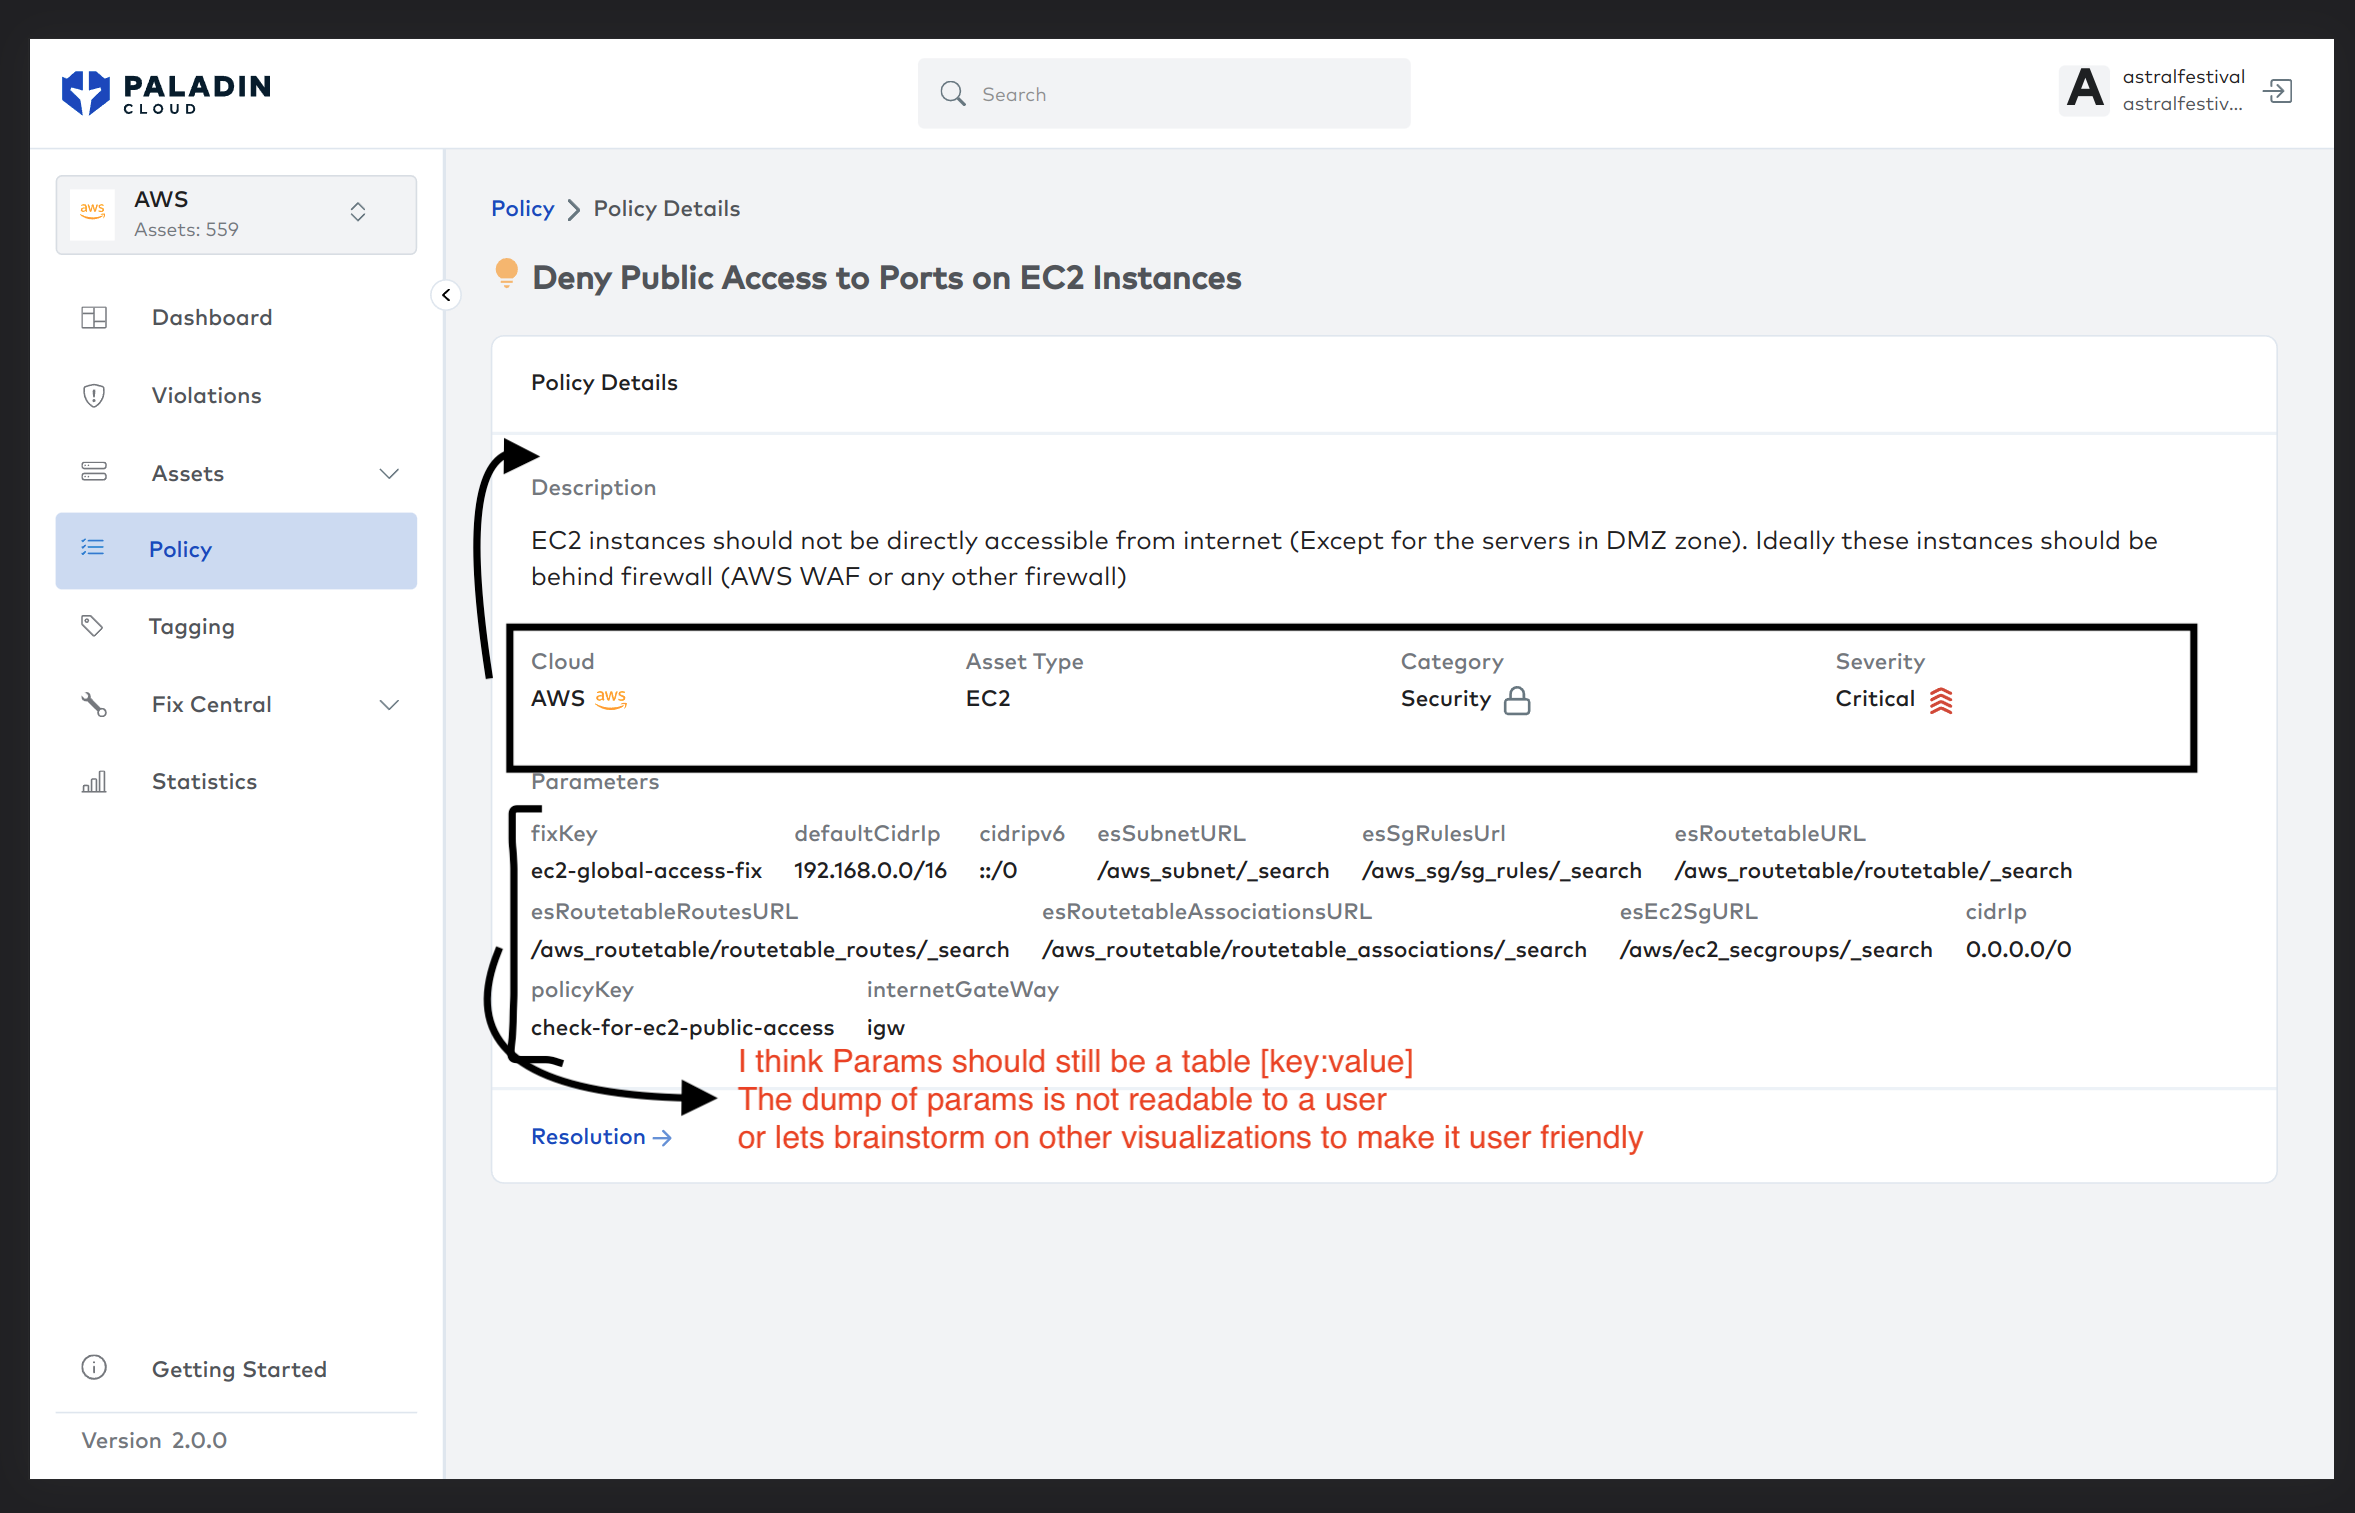Click the Policy breadcrumb link
2355x1513 pixels.
pyautogui.click(x=522, y=208)
